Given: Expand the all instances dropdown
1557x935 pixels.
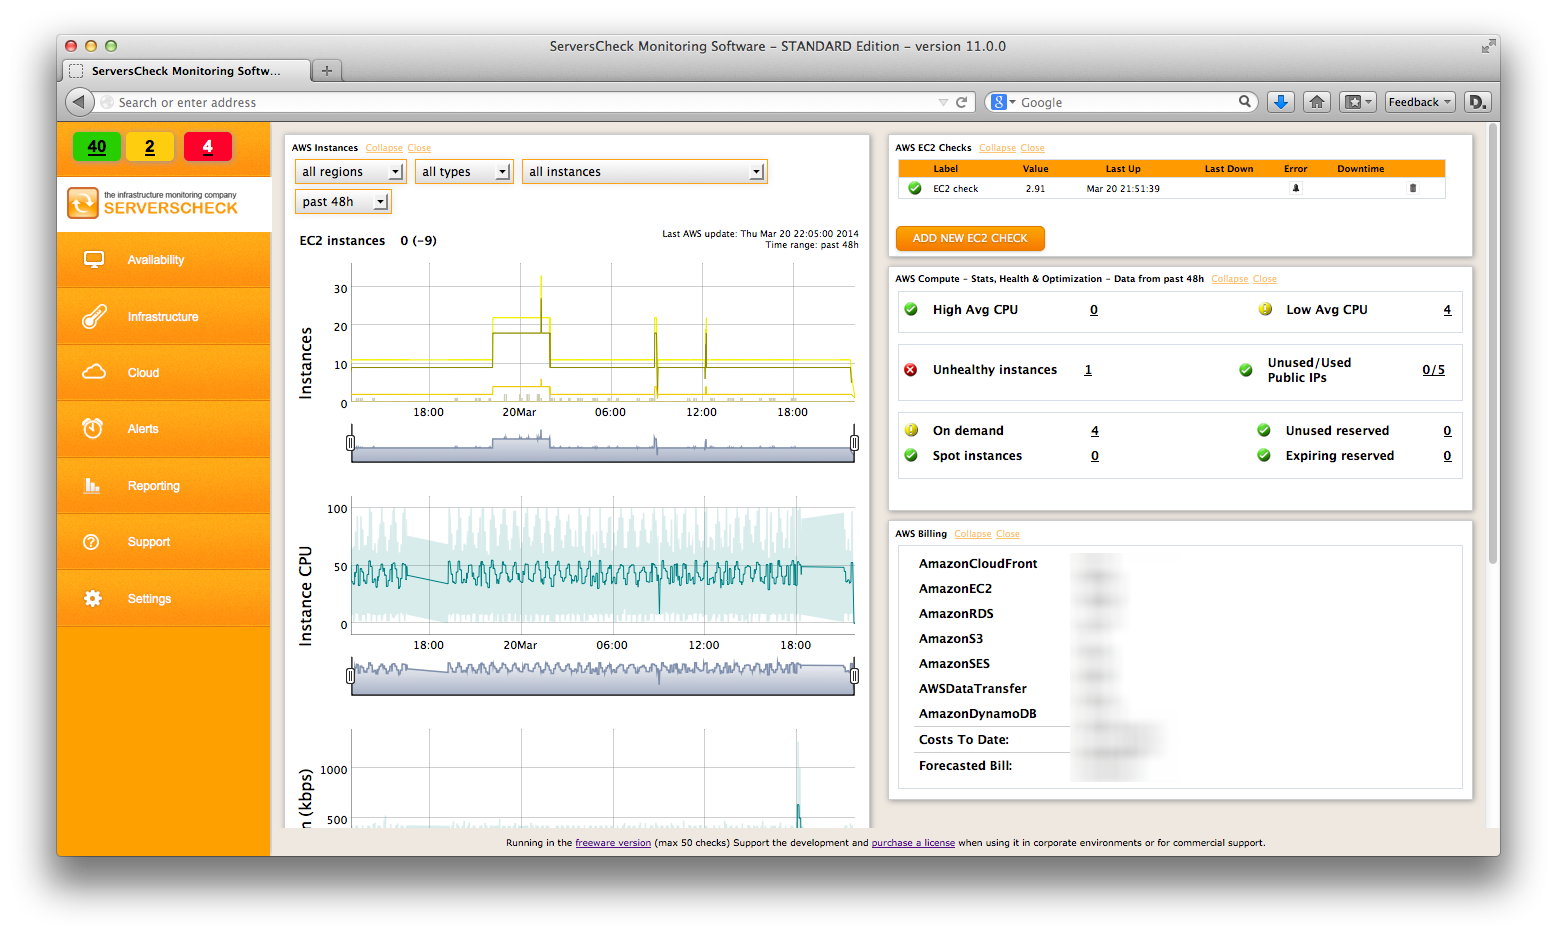Looking at the screenshot, I should pyautogui.click(x=644, y=171).
